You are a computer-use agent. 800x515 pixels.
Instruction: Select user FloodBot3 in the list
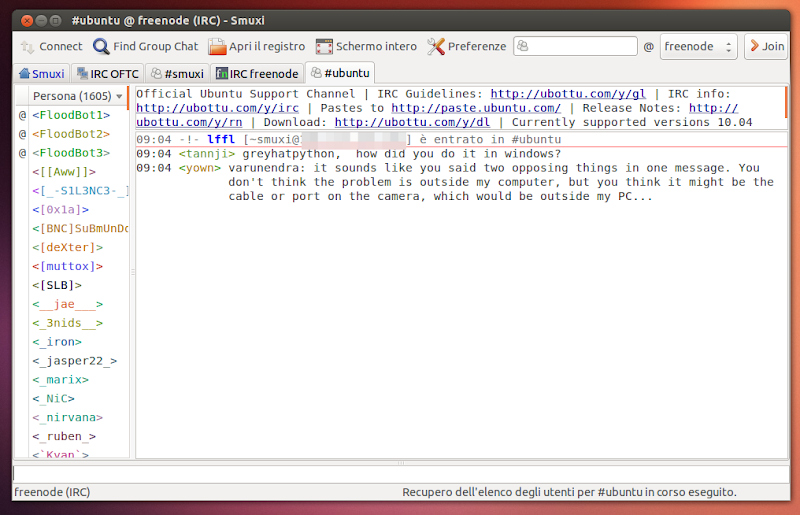71,153
